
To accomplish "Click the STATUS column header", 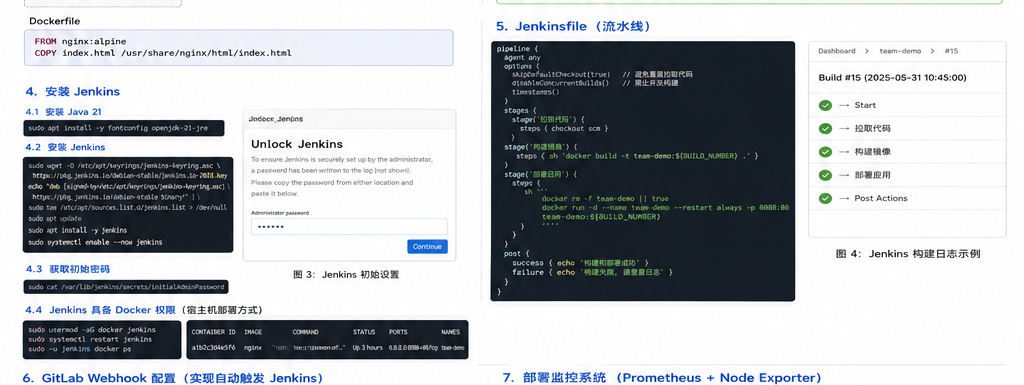I will point(364,332).
